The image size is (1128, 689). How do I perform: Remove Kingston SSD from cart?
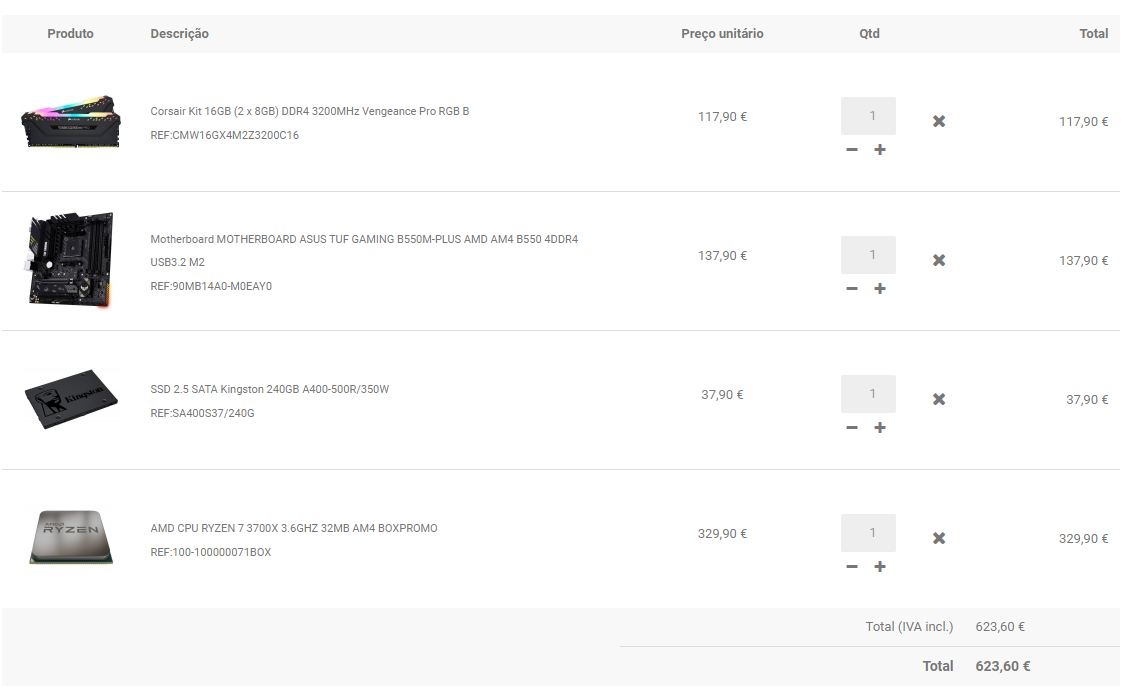(939, 399)
